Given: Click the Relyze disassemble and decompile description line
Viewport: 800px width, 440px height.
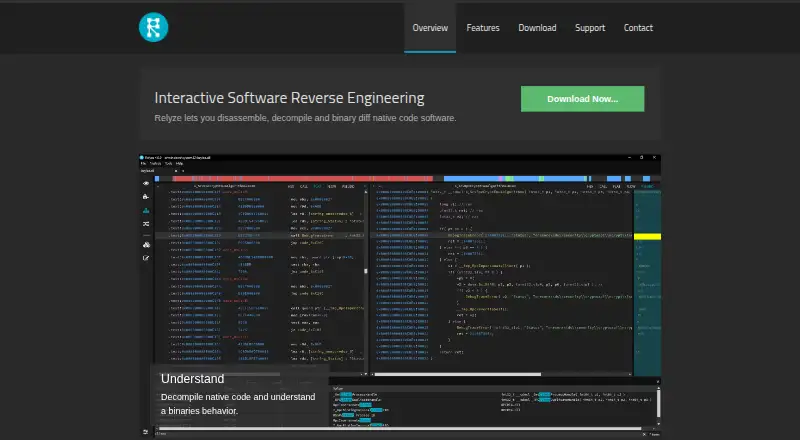Looking at the screenshot, I should pos(305,118).
